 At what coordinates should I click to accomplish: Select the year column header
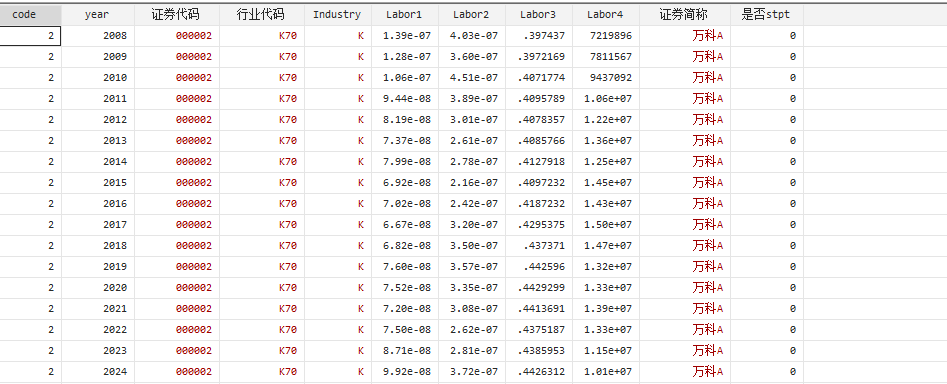(98, 14)
